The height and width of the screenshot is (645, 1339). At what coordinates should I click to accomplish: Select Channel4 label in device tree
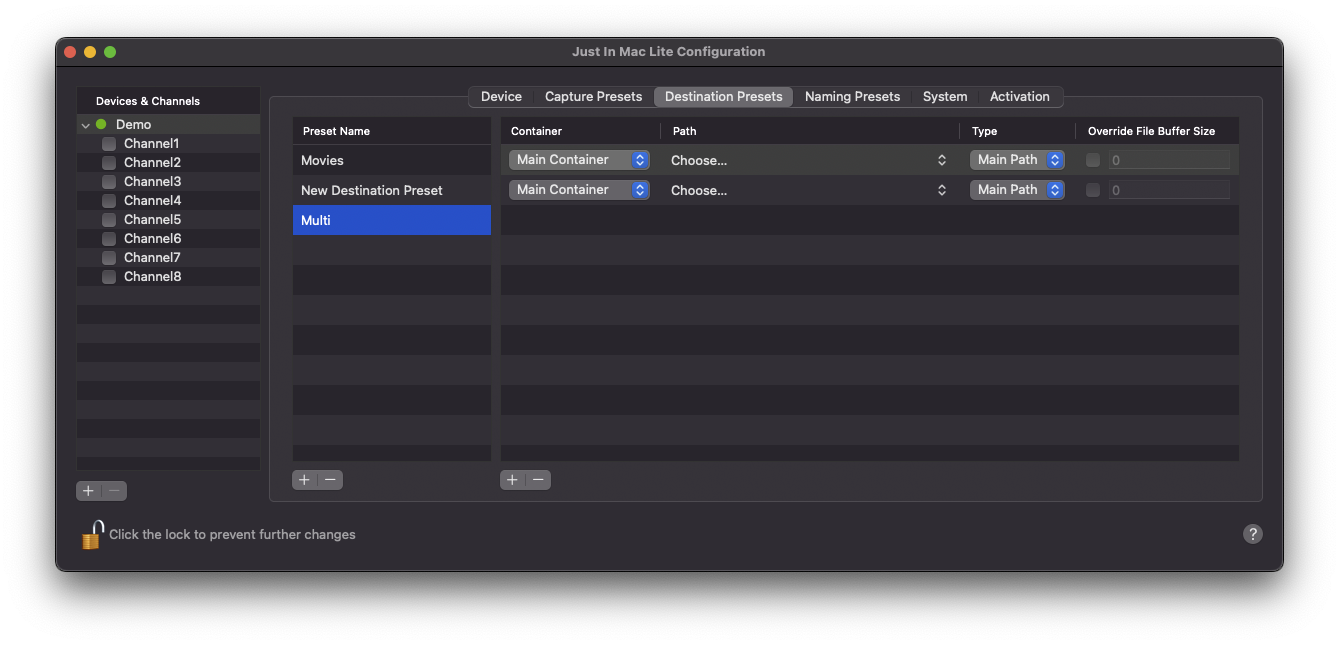click(x=152, y=201)
